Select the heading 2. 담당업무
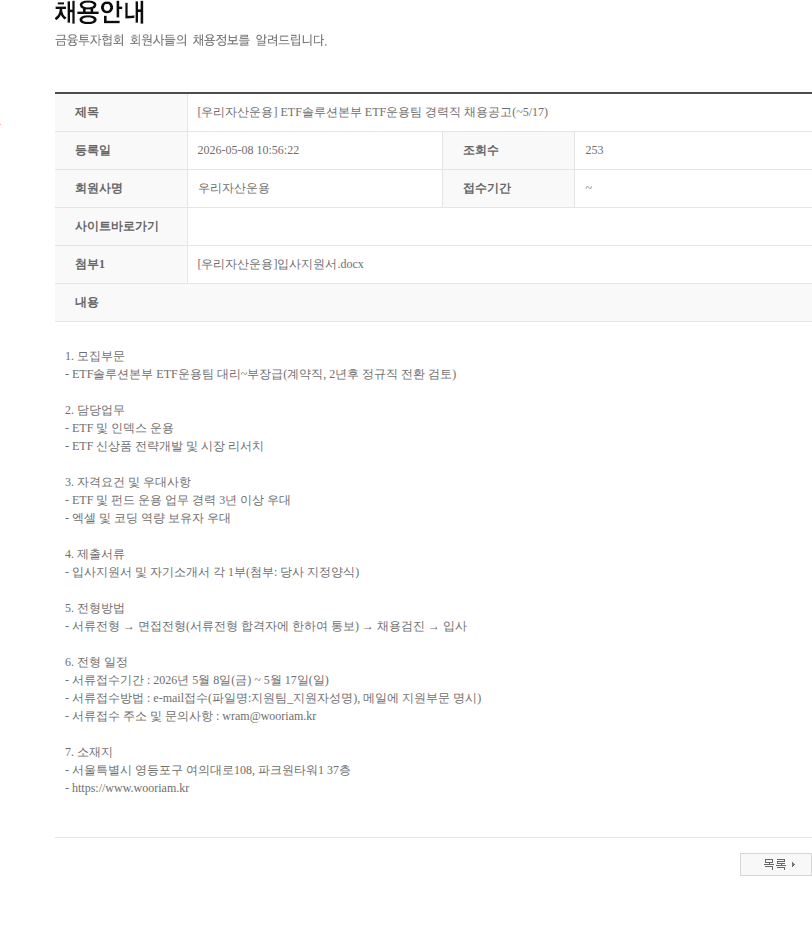 tap(94, 410)
